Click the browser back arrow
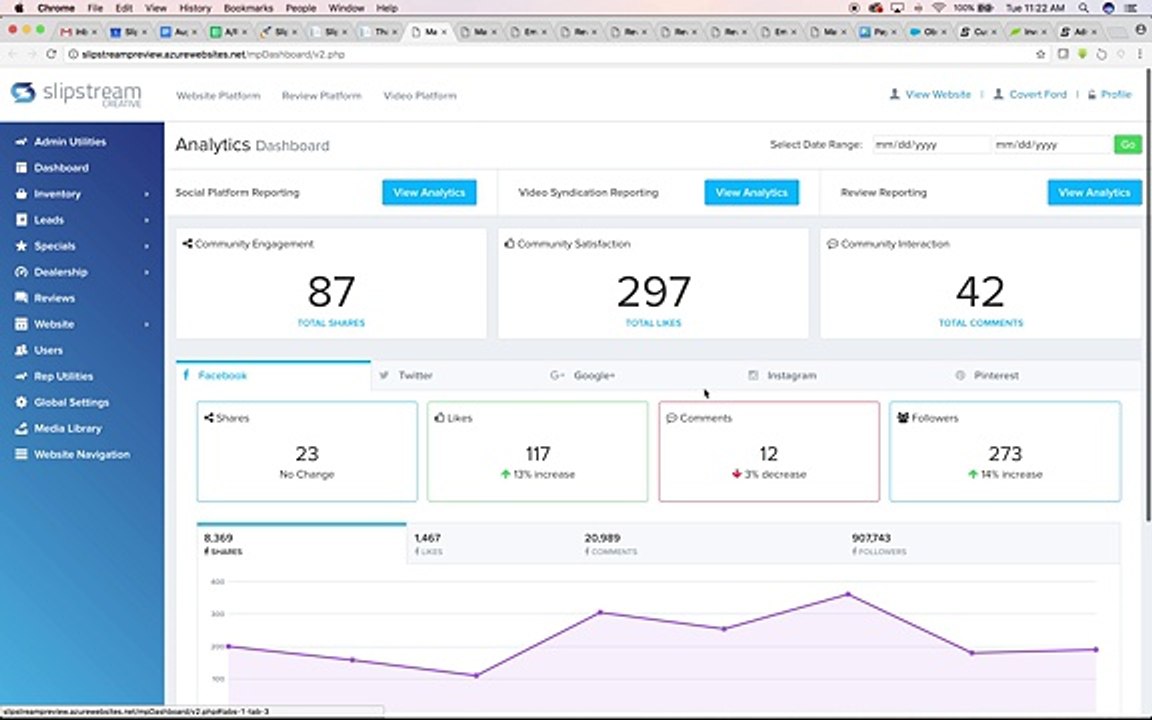 [12, 54]
